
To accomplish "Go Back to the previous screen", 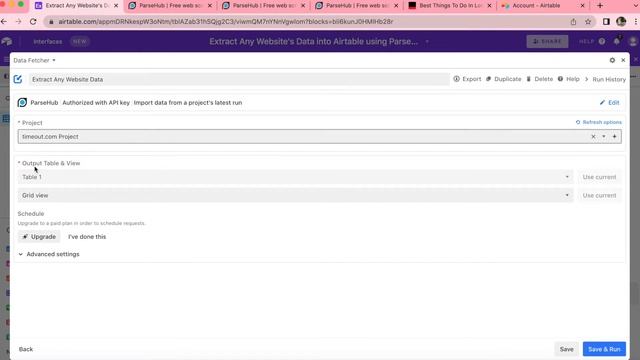I will click(26, 349).
